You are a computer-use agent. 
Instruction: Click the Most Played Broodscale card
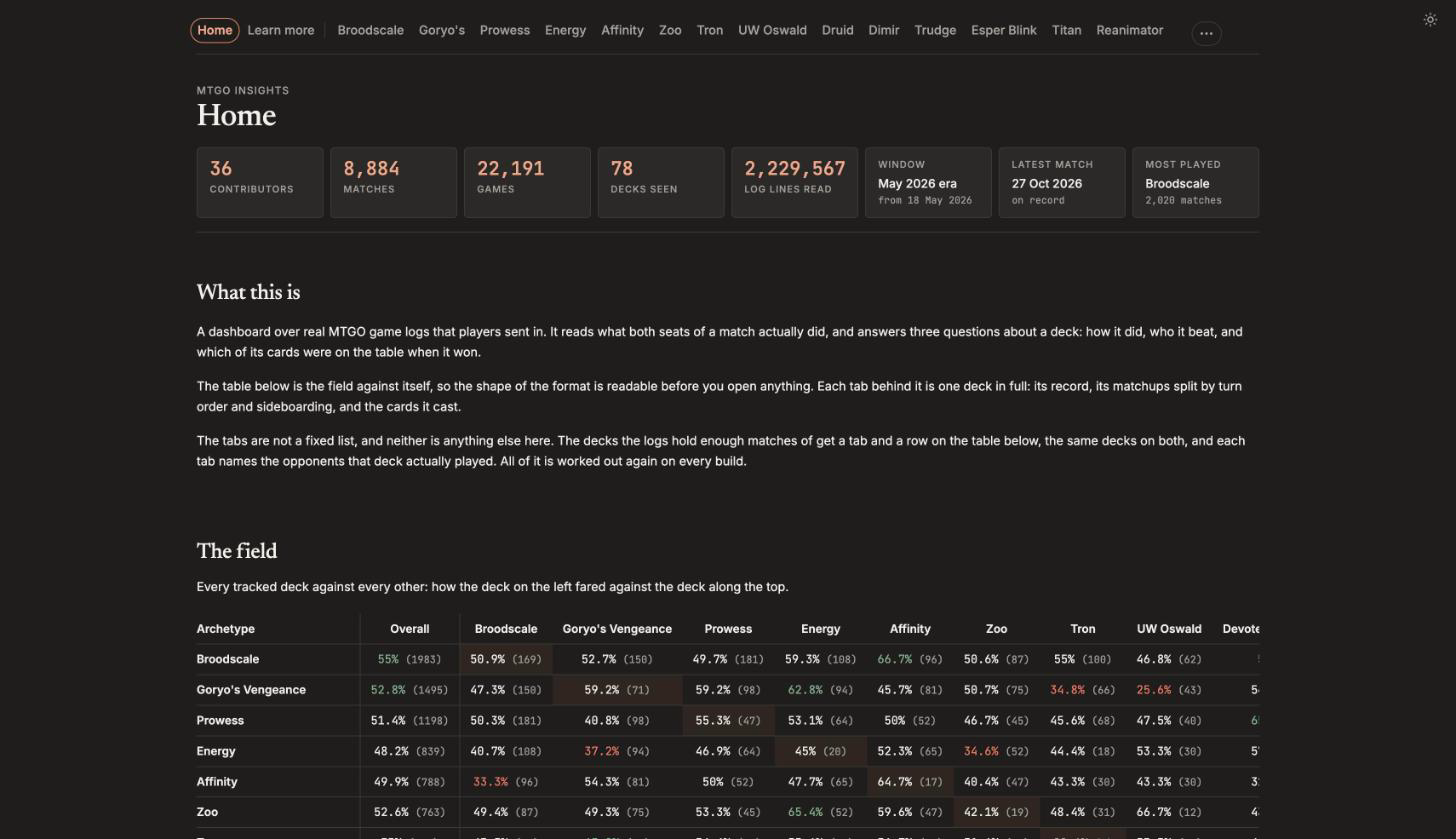coord(1195,182)
